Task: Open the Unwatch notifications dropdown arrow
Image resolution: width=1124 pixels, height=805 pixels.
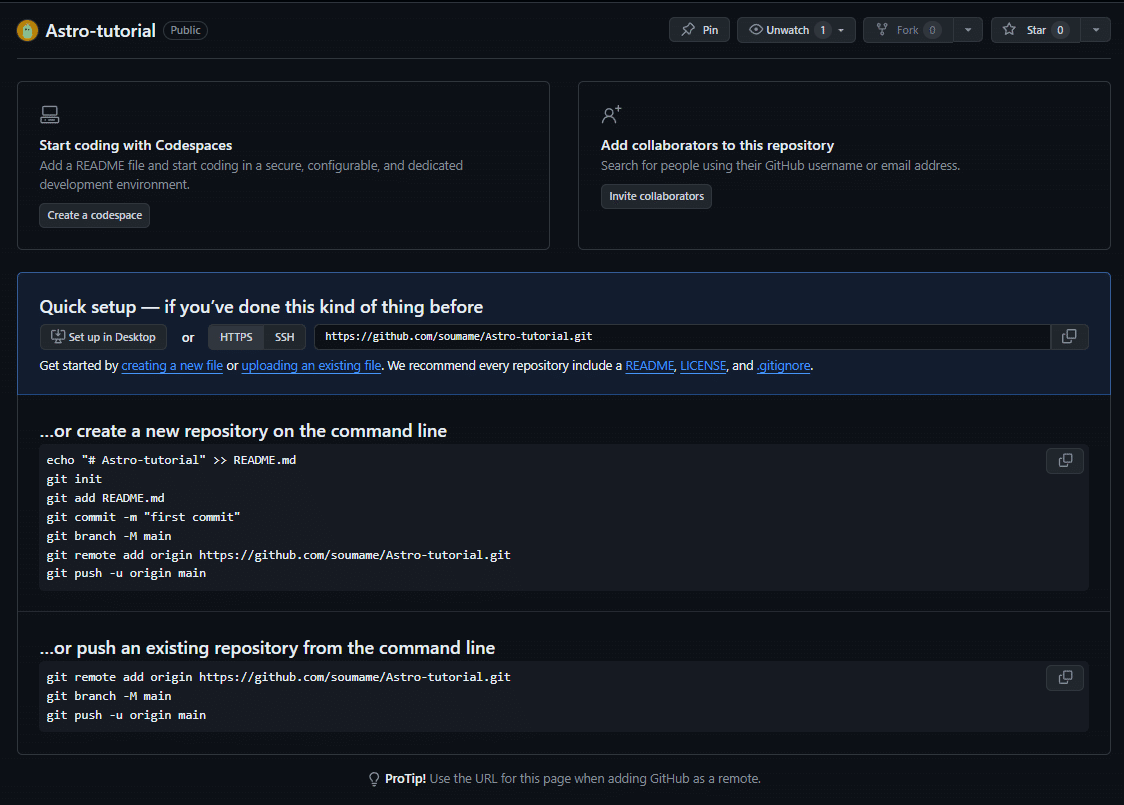Action: pos(841,30)
